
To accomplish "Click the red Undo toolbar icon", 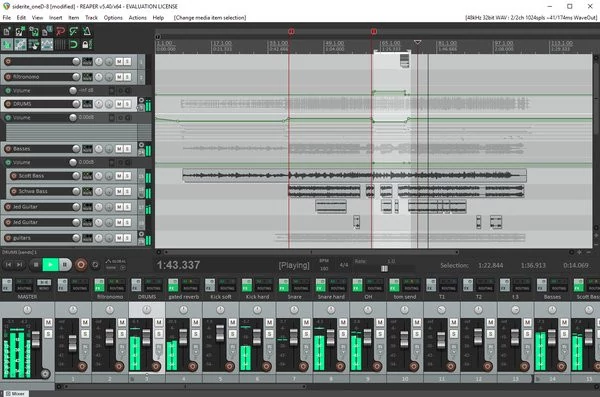I will pos(60,31).
